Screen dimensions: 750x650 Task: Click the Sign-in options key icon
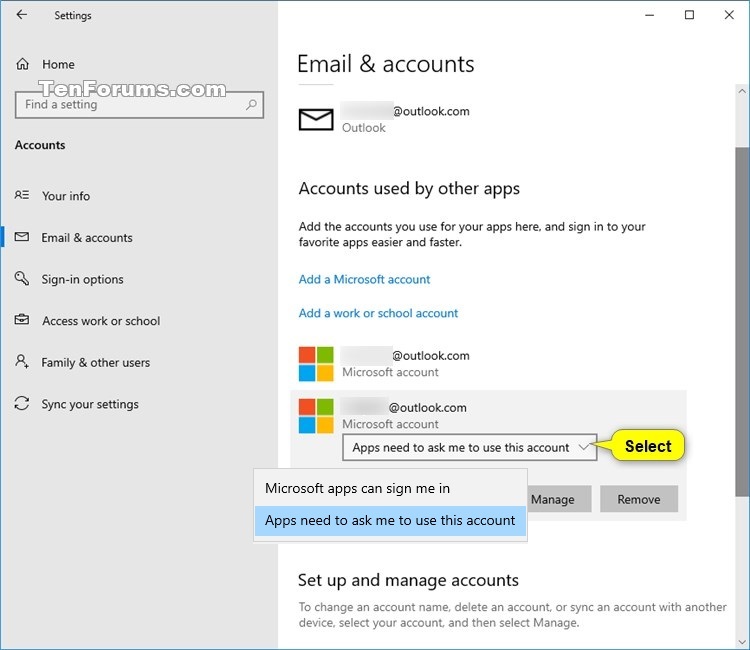click(22, 278)
